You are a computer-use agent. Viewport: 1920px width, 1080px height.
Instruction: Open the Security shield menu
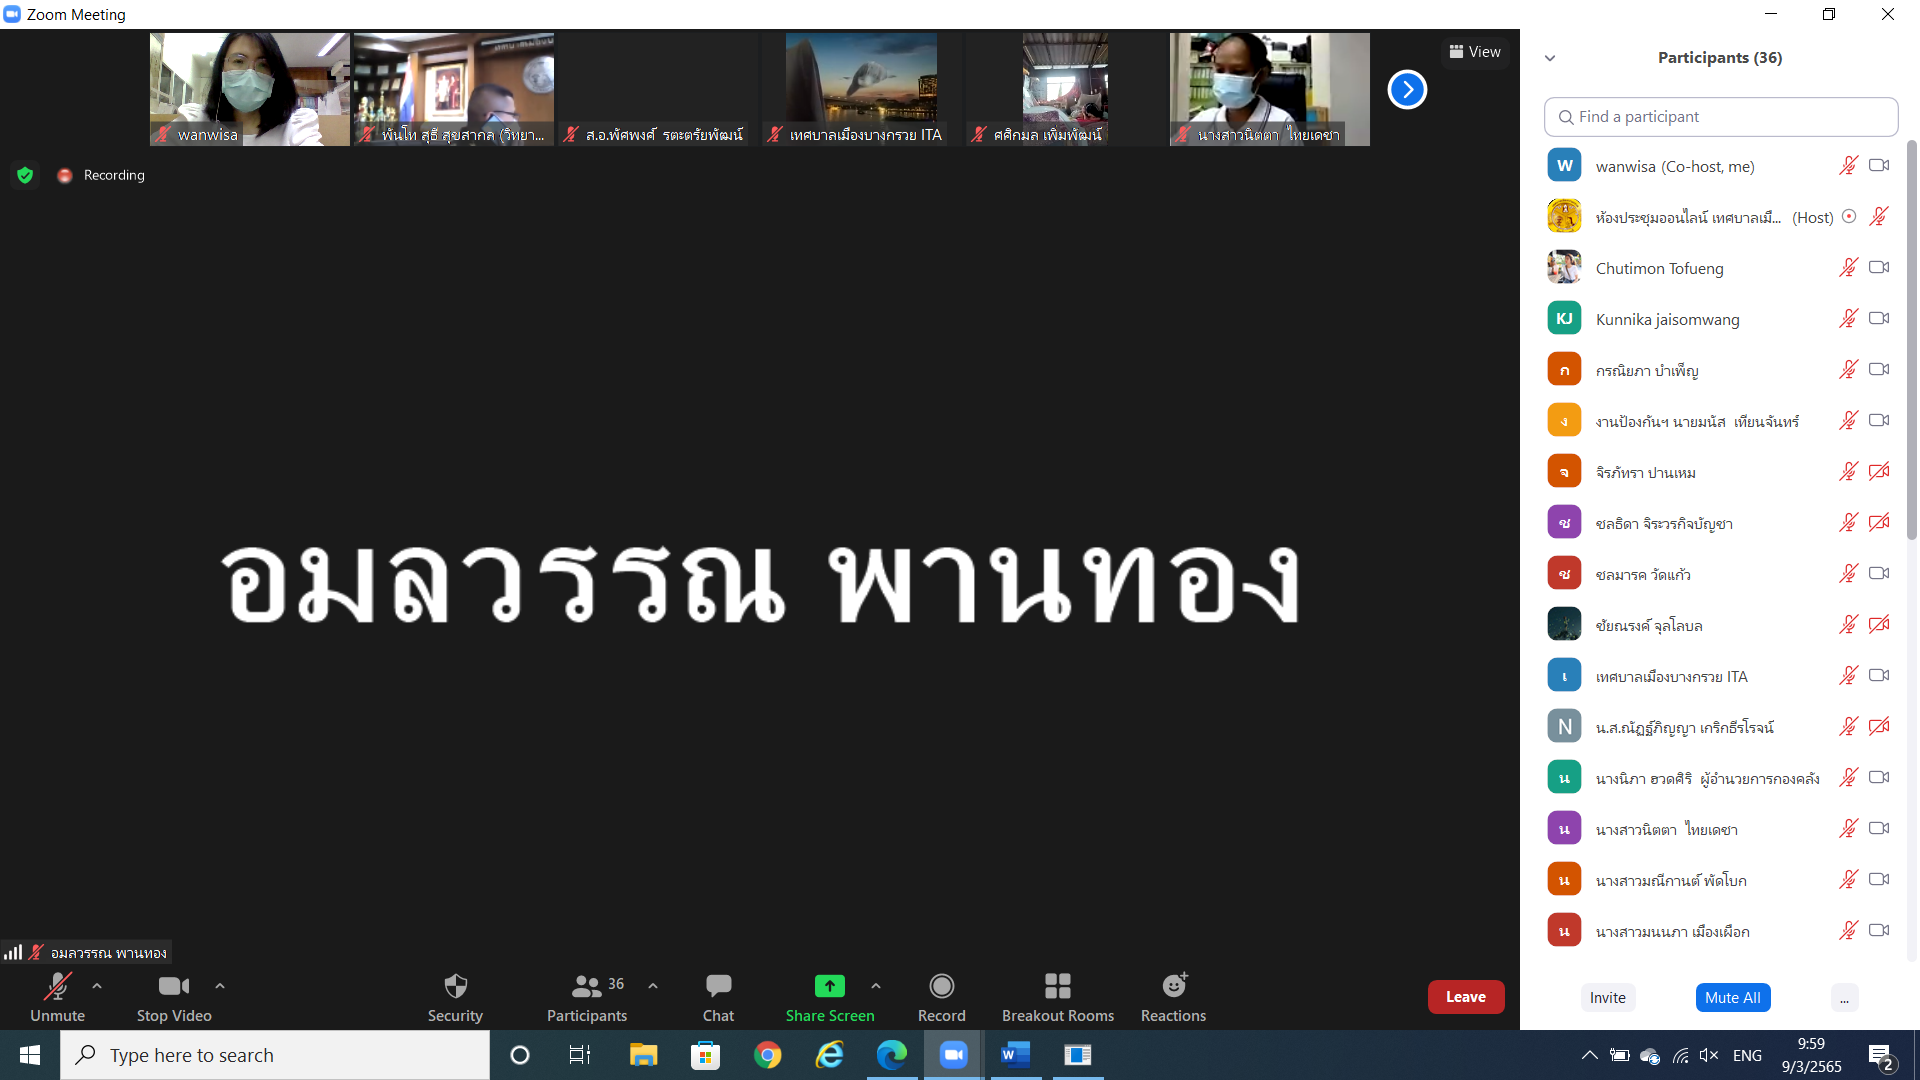(455, 997)
